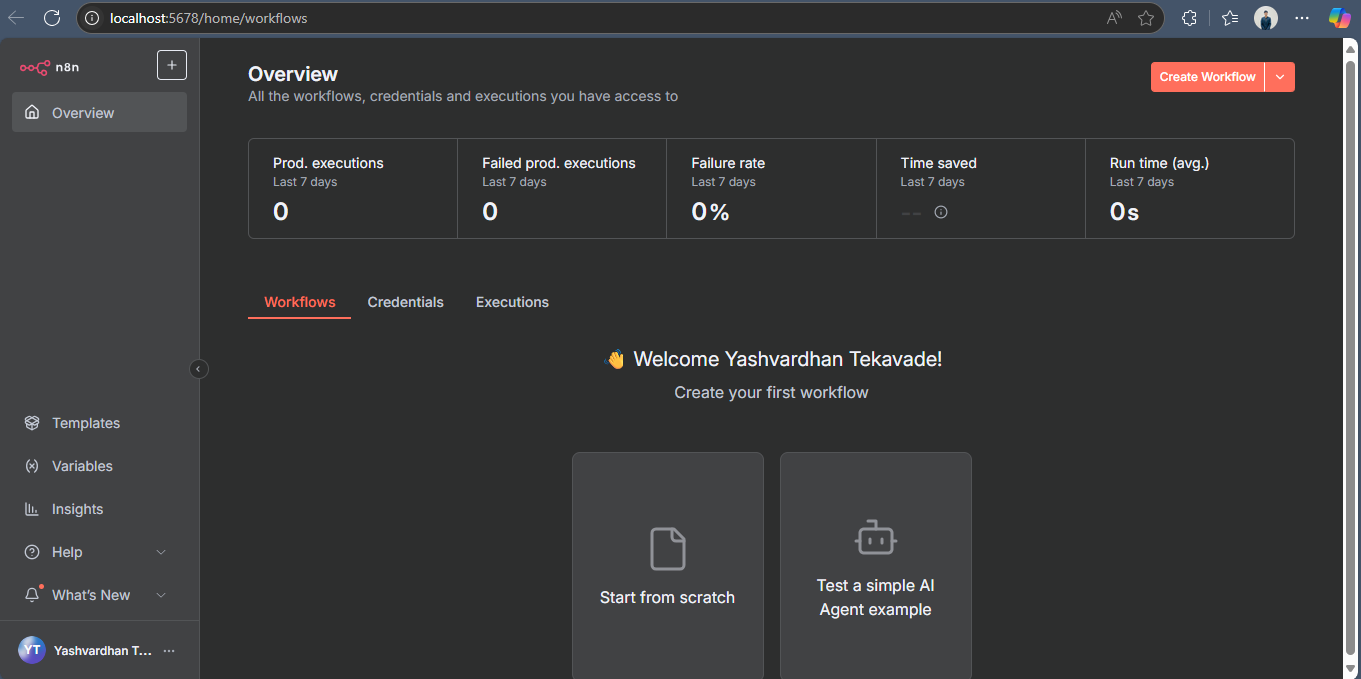Add this page to favorites using the star icon

tap(1146, 18)
